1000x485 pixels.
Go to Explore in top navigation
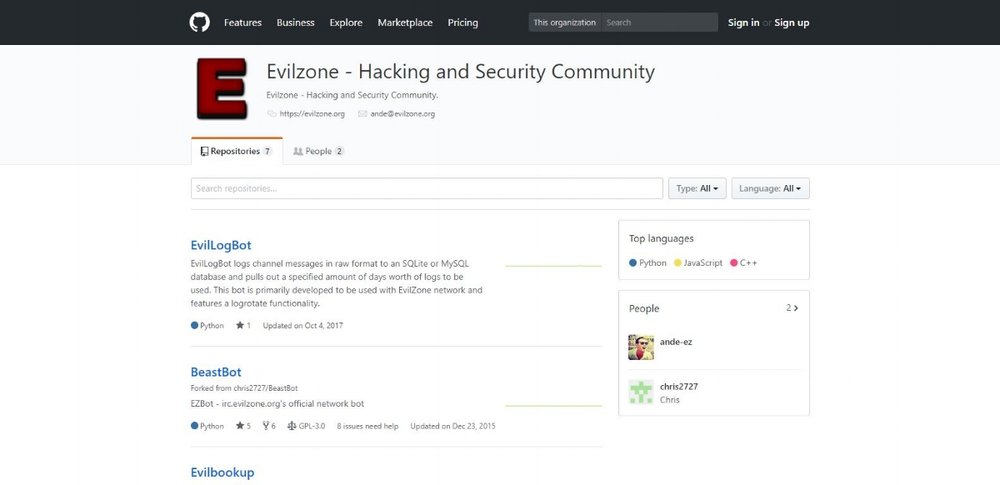point(346,22)
